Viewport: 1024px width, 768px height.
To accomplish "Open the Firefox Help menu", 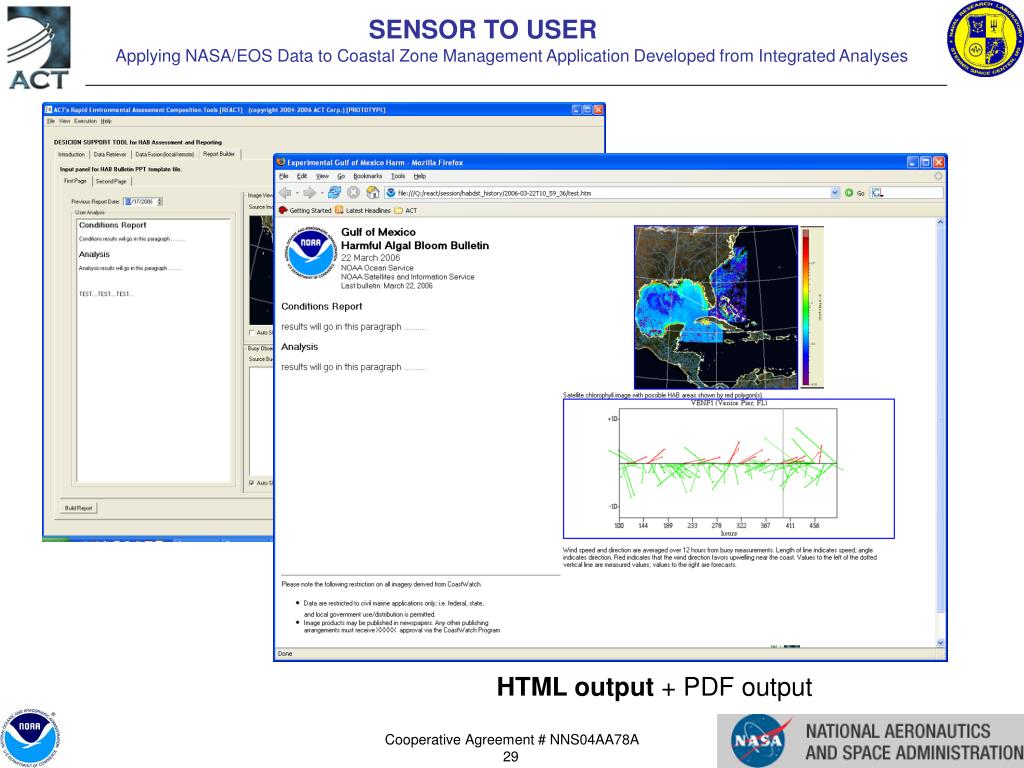I will (419, 176).
